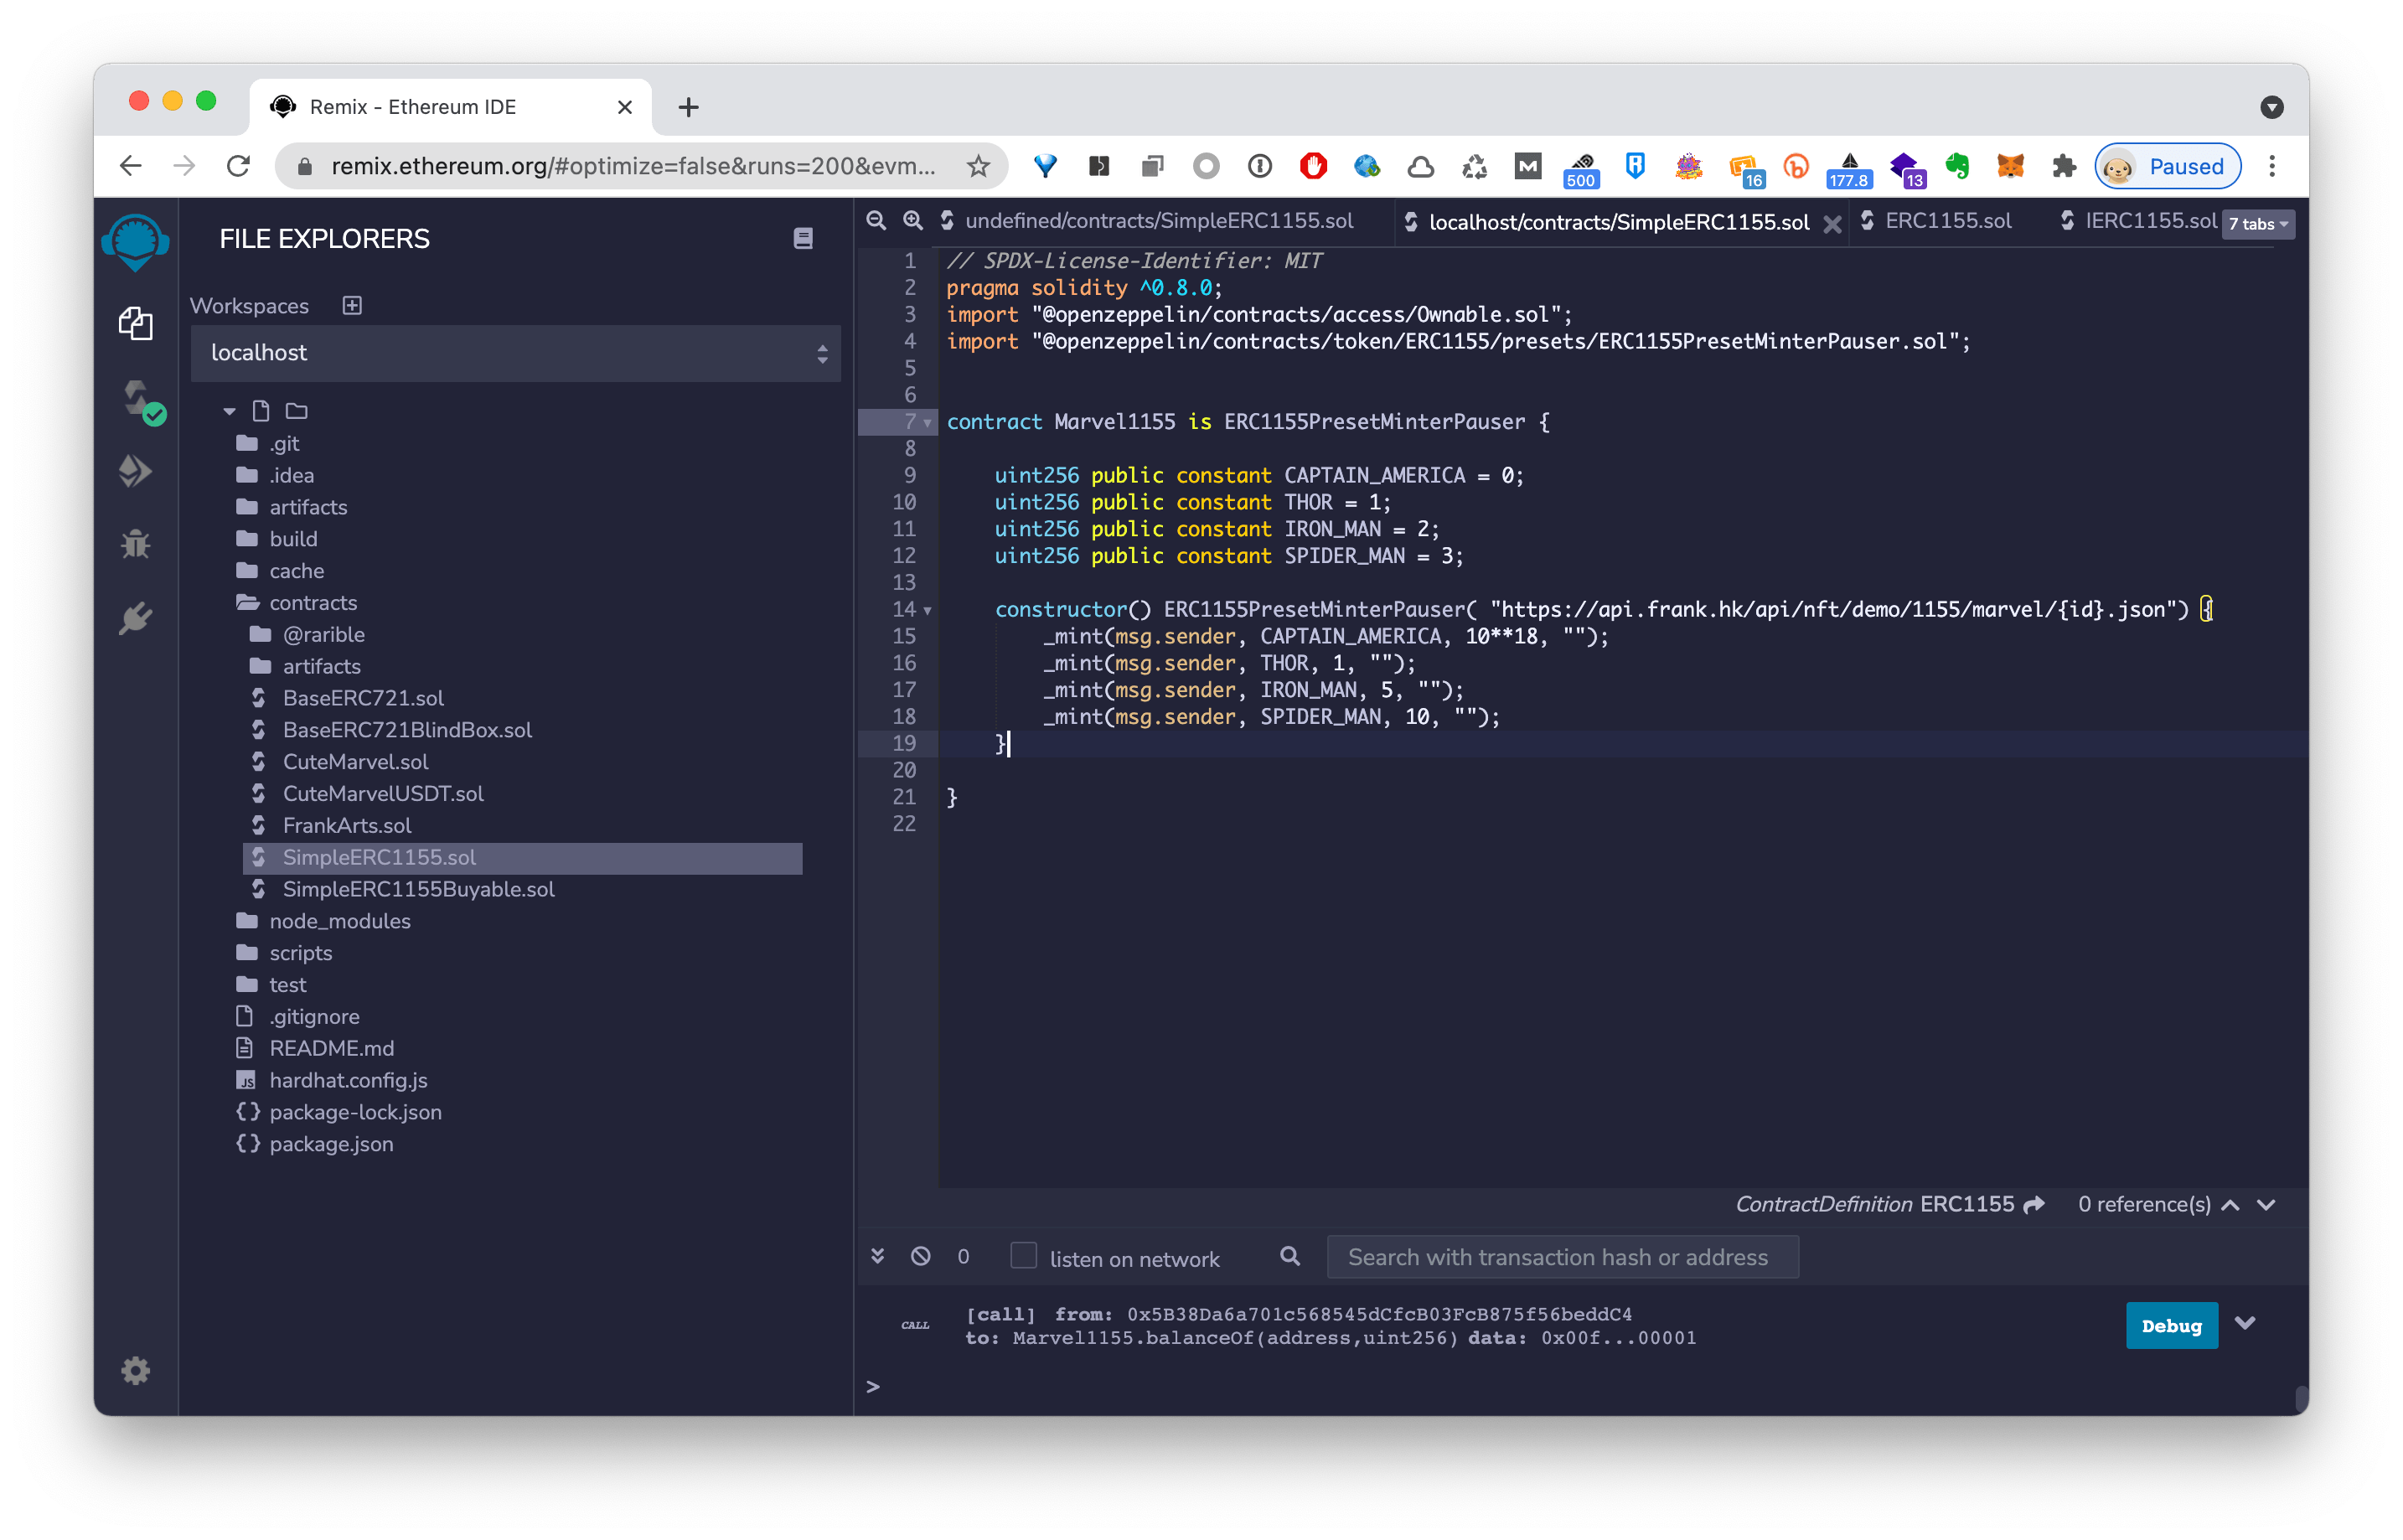This screenshot has width=2403, height=1540.
Task: Open the Debugger bug icon in sidebar
Action: click(x=135, y=544)
